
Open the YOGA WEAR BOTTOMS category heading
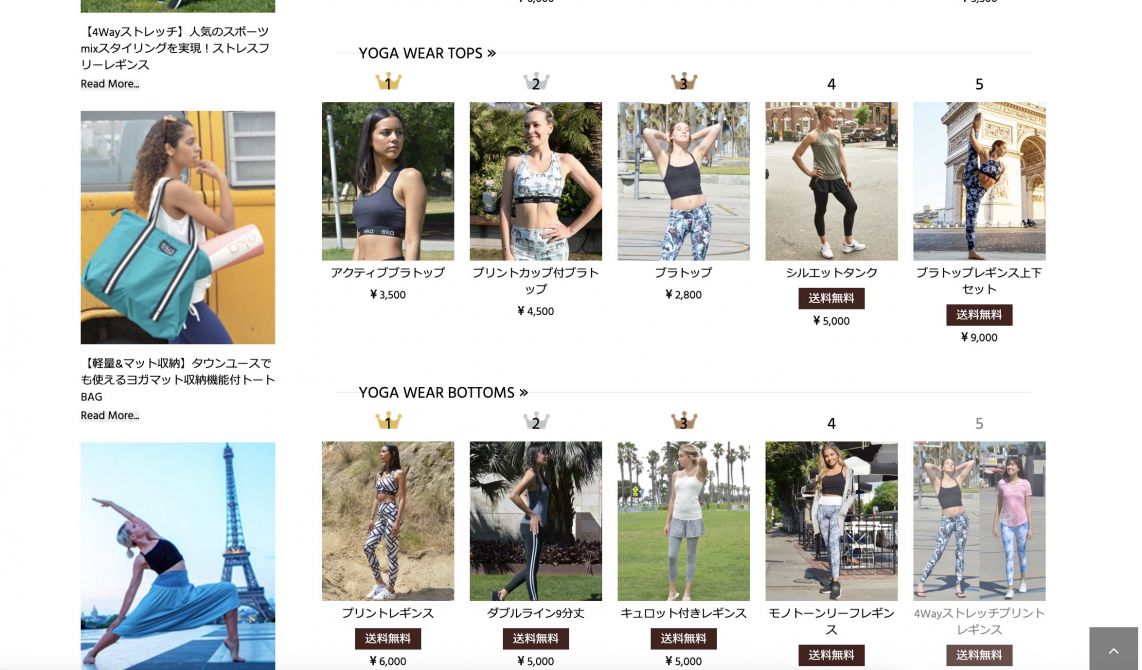443,393
